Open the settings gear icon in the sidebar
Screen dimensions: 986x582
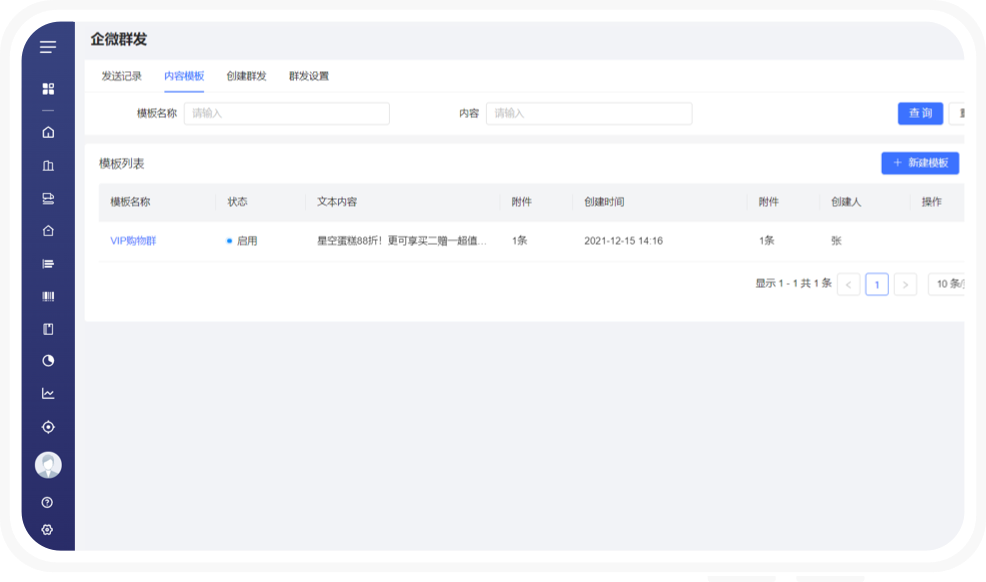click(47, 530)
